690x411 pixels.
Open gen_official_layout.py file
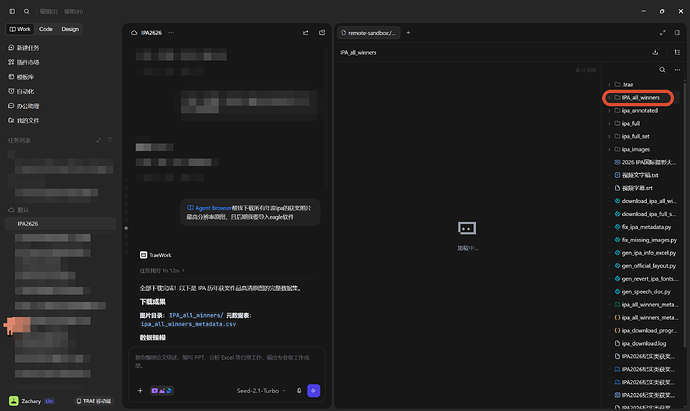coord(643,266)
